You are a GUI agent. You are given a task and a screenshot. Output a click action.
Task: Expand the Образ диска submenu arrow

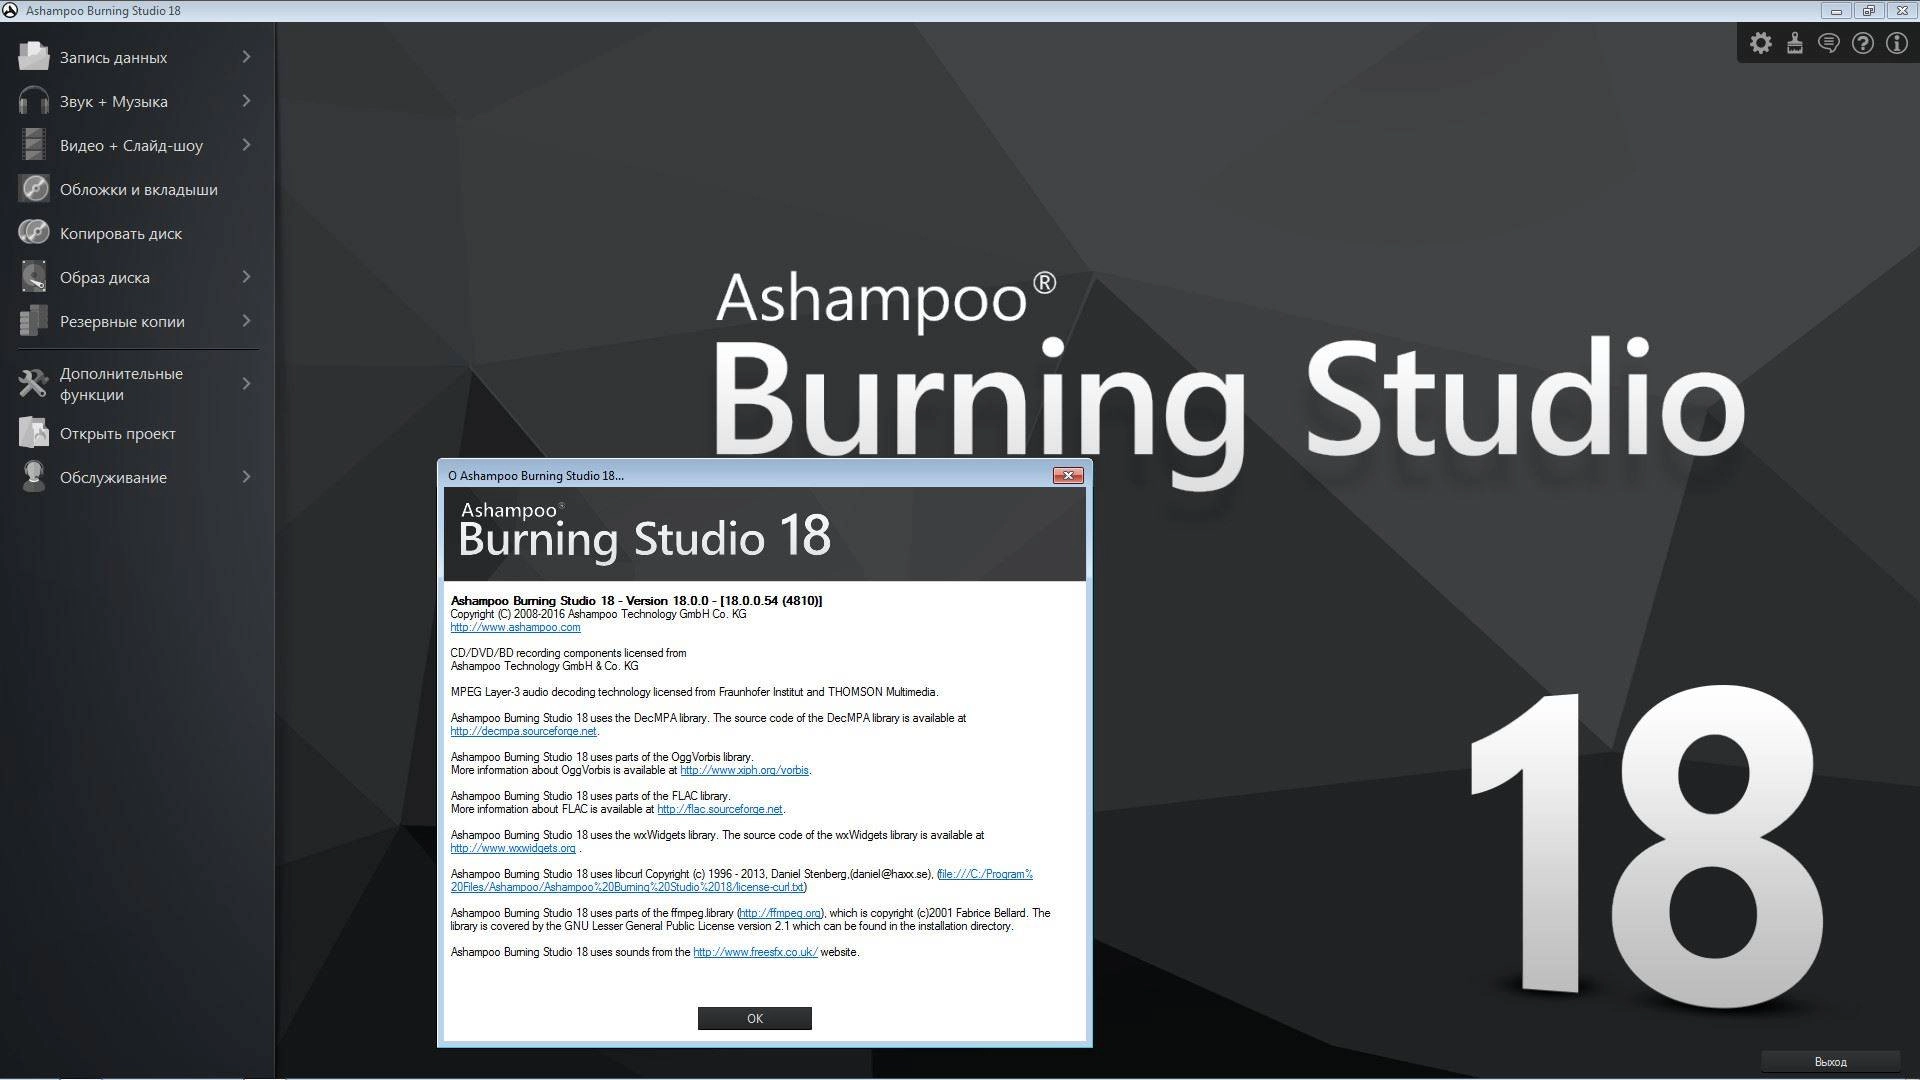click(246, 276)
